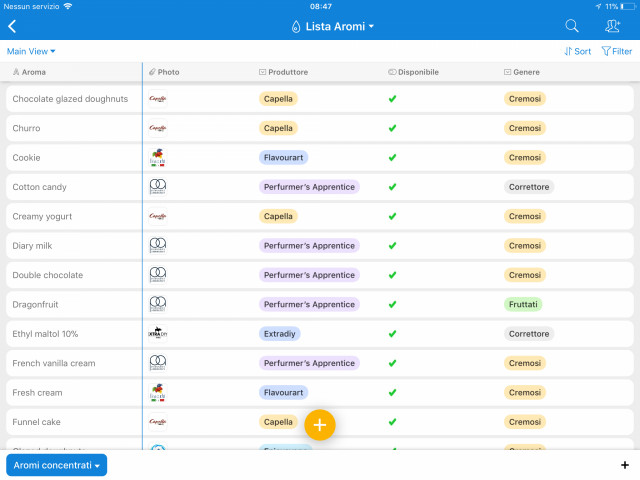Expand the Lista Aromi title dropdown

point(333,27)
